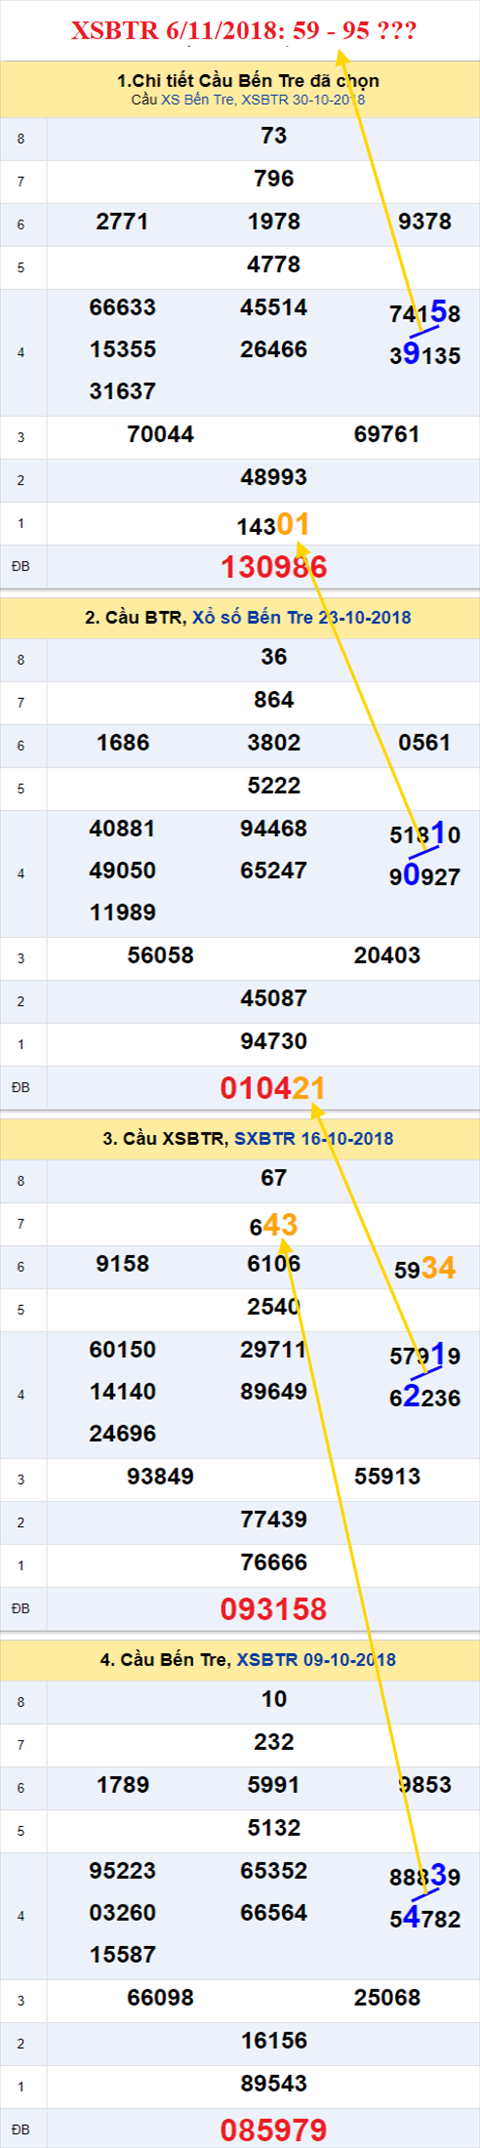Click the number '5934'
The width and height of the screenshot is (480, 2148).
(424, 1268)
